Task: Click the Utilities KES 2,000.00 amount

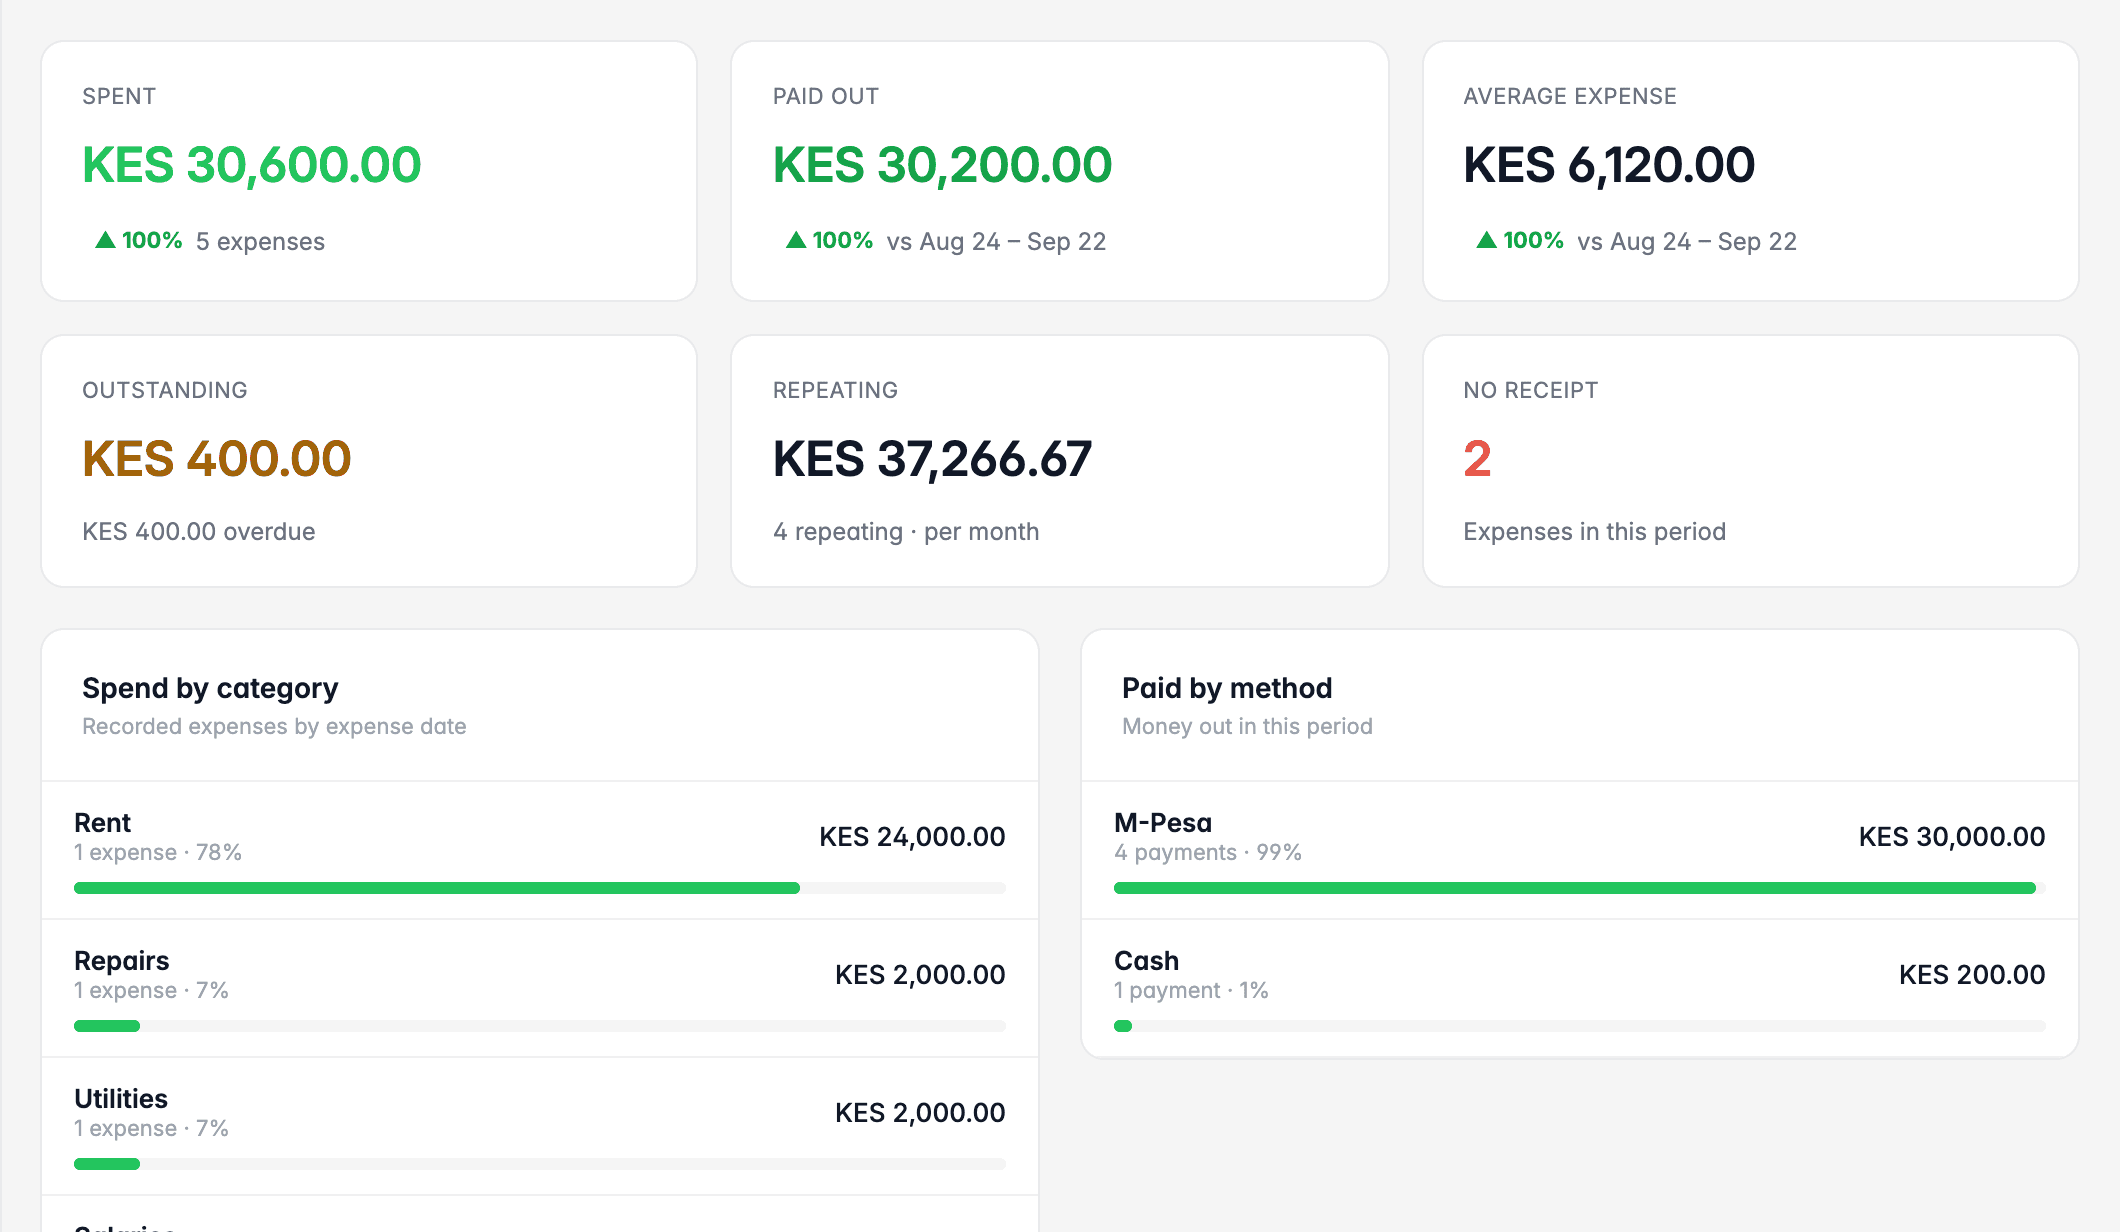Action: coord(920,1113)
